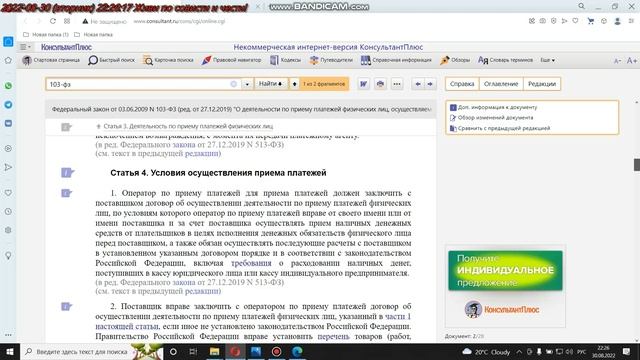Open the browser sidebar settings gear

8,230
